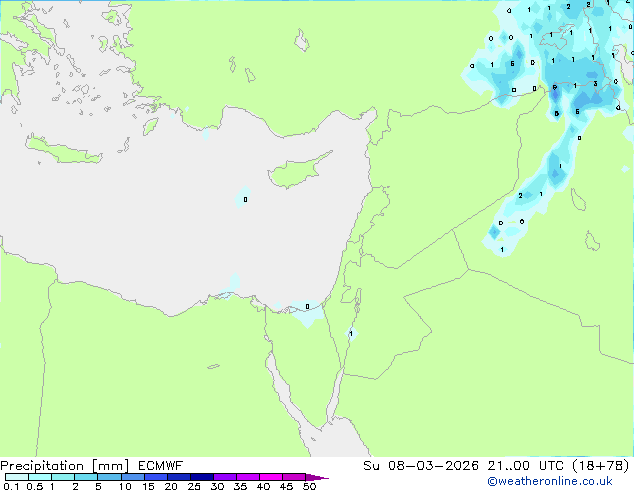The image size is (634, 490).
Task: Click the "0" value southwest of Cyprus
Action: coord(245,199)
